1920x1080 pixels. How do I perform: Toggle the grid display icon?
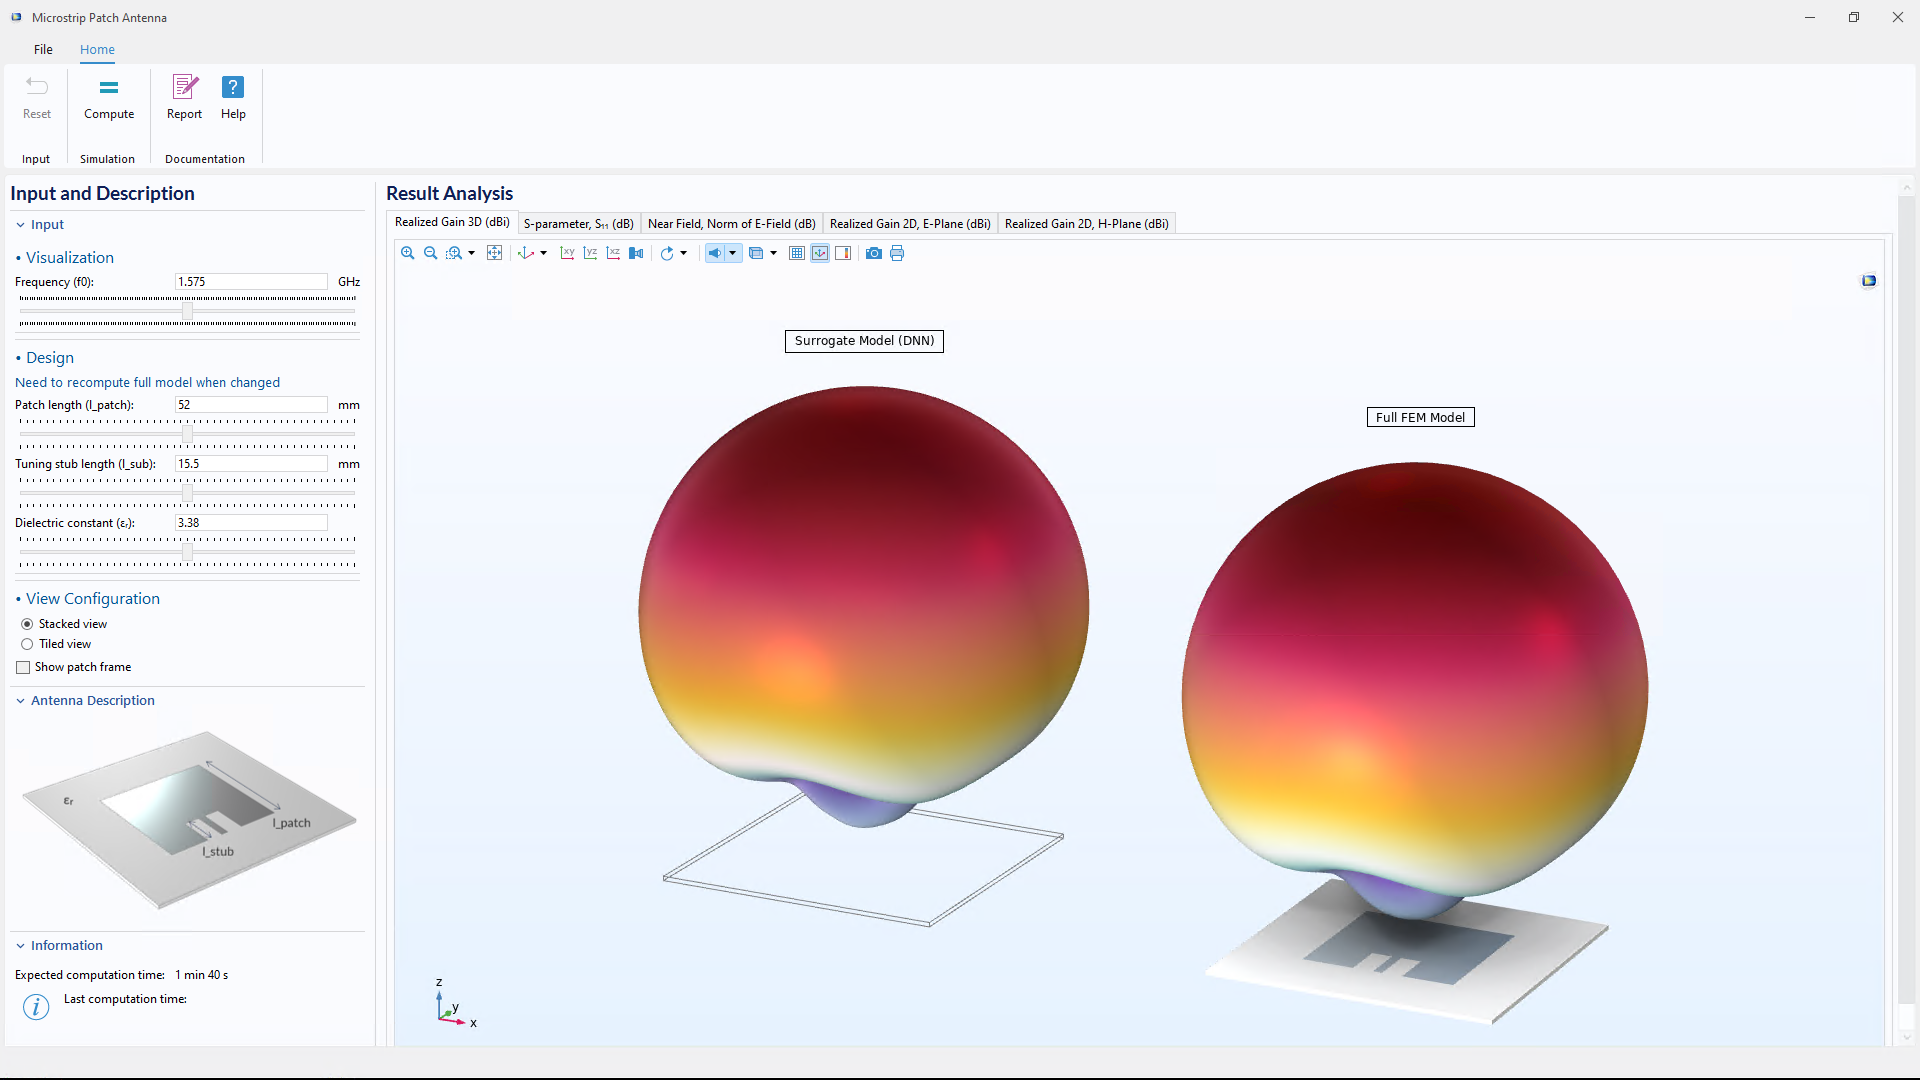pos(797,254)
